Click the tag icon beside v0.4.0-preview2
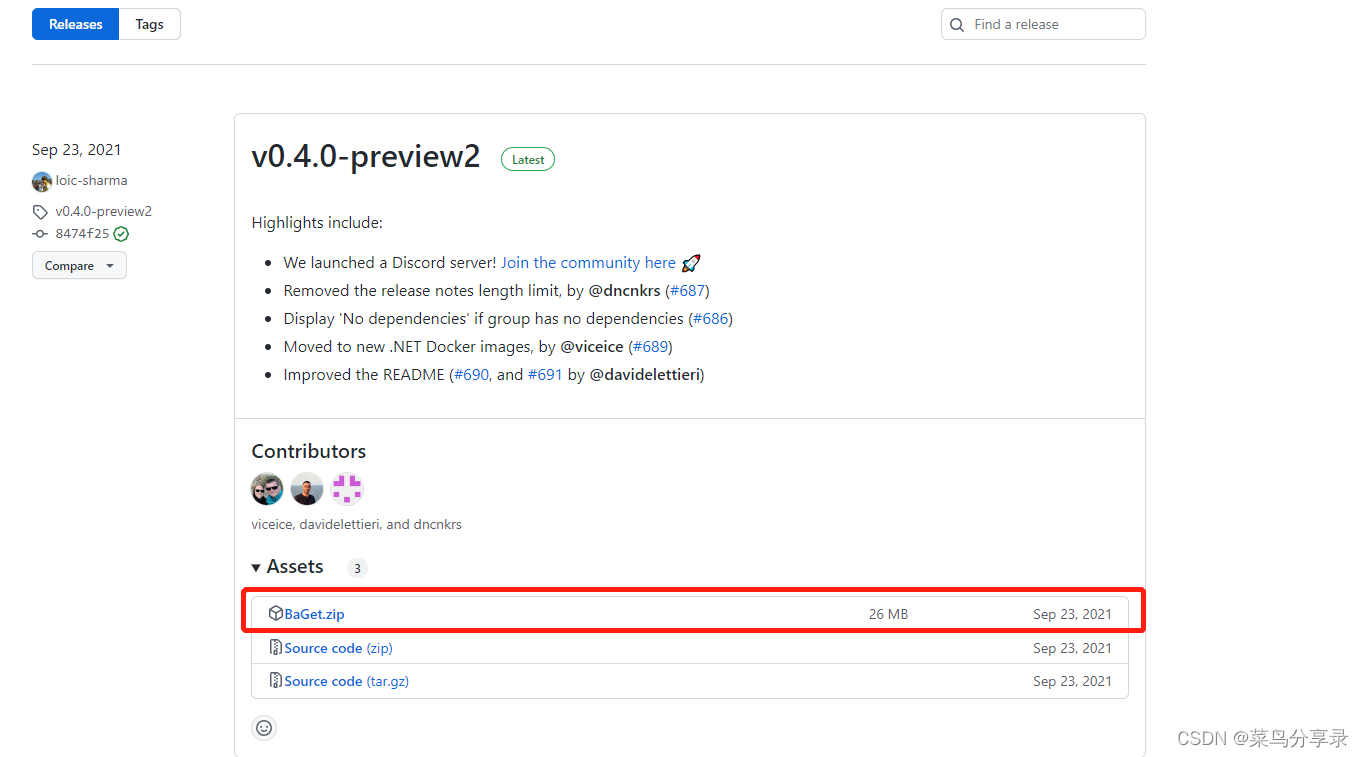This screenshot has height=757, width=1364. pos(40,212)
